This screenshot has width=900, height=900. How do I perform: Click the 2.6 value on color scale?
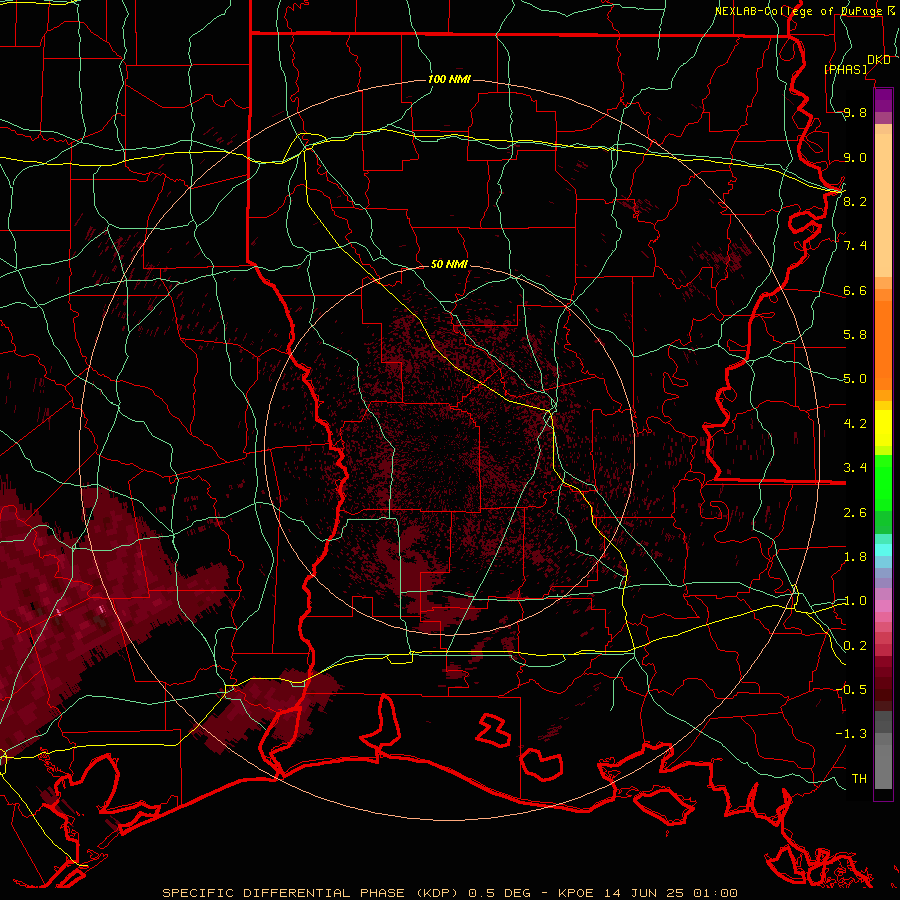(855, 513)
